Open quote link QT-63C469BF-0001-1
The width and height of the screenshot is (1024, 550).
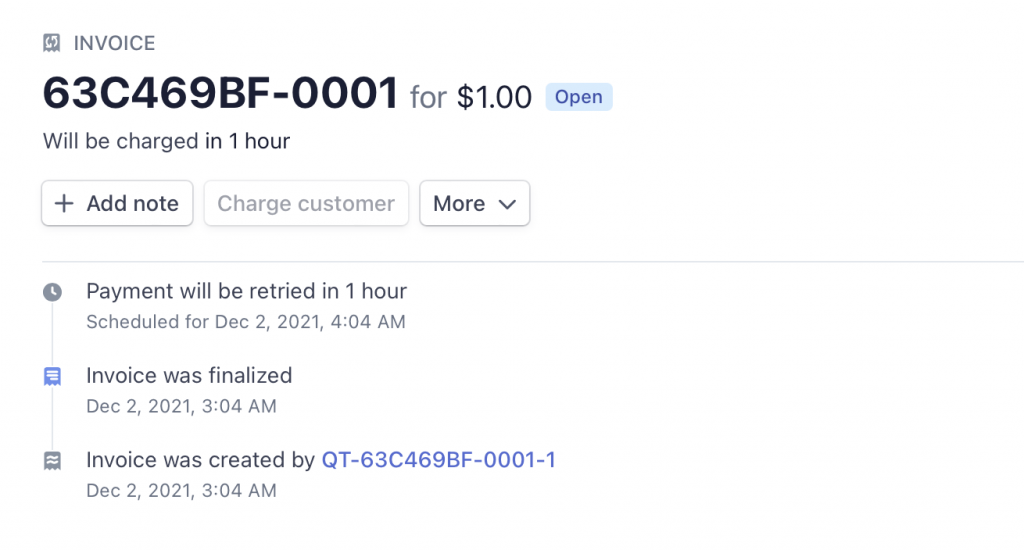[x=438, y=460]
